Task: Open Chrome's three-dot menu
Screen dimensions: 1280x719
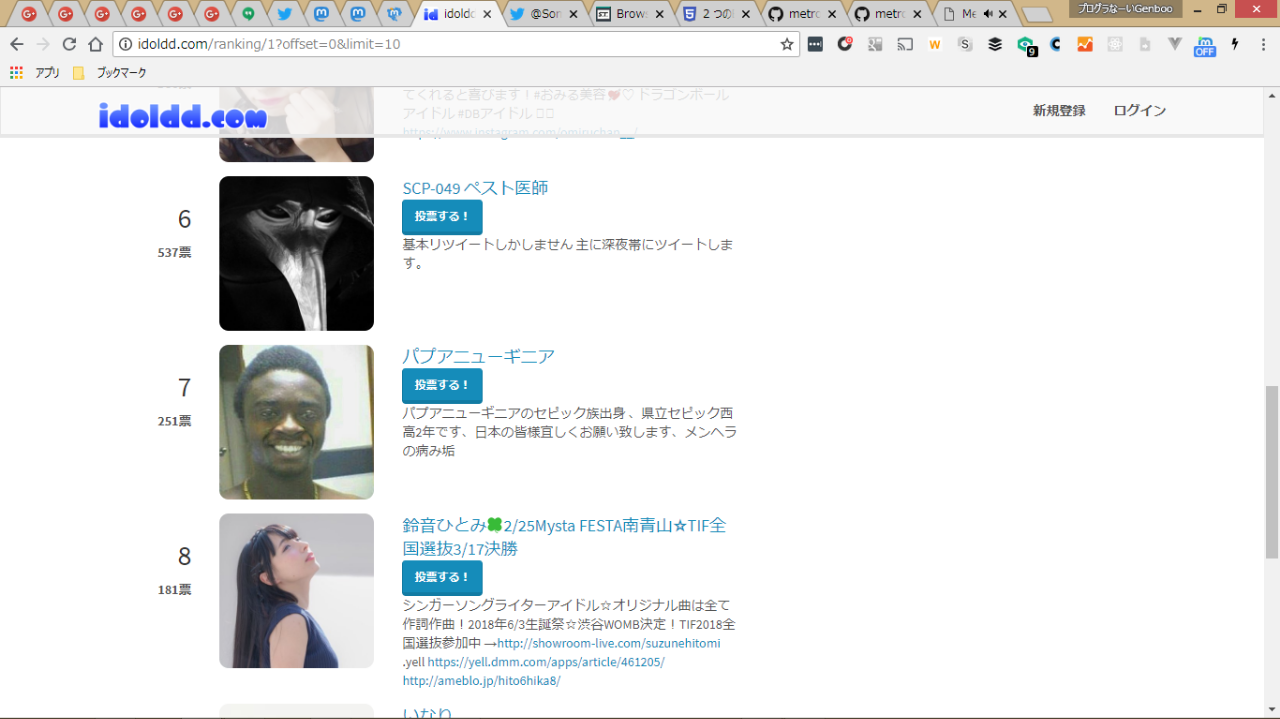Action: 1262,44
